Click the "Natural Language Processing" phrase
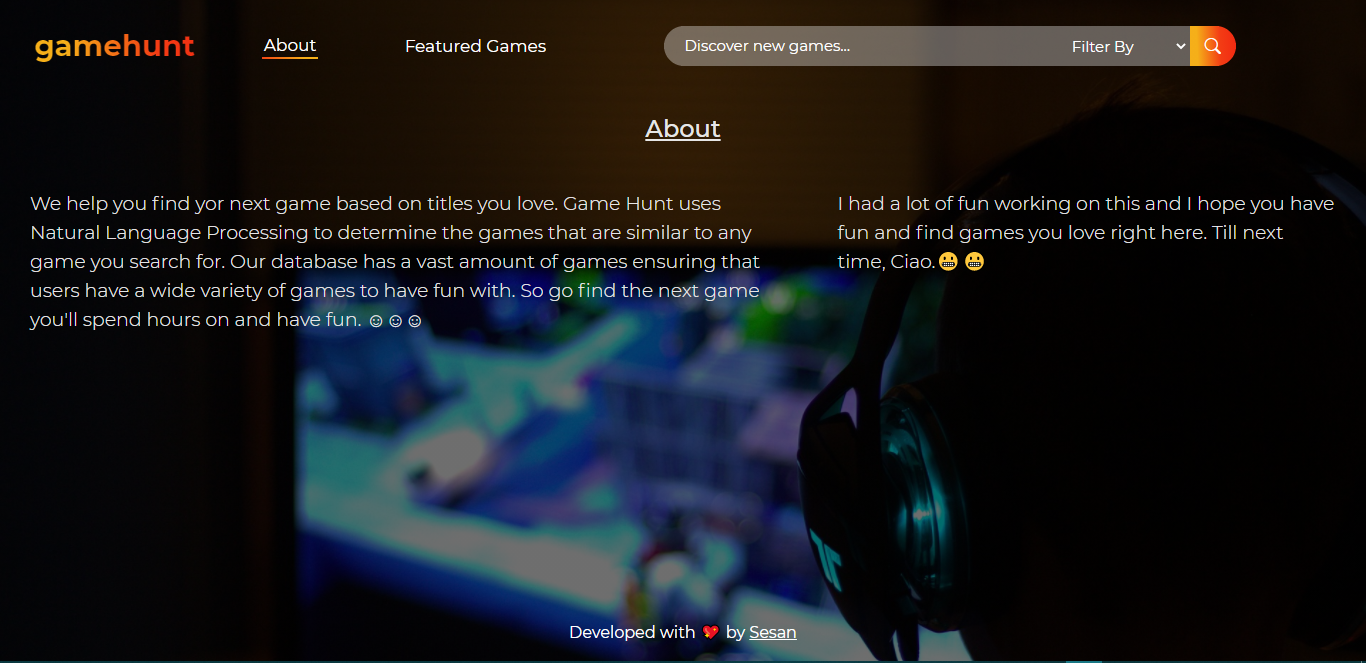This screenshot has height=663, width=1366. pos(169,233)
